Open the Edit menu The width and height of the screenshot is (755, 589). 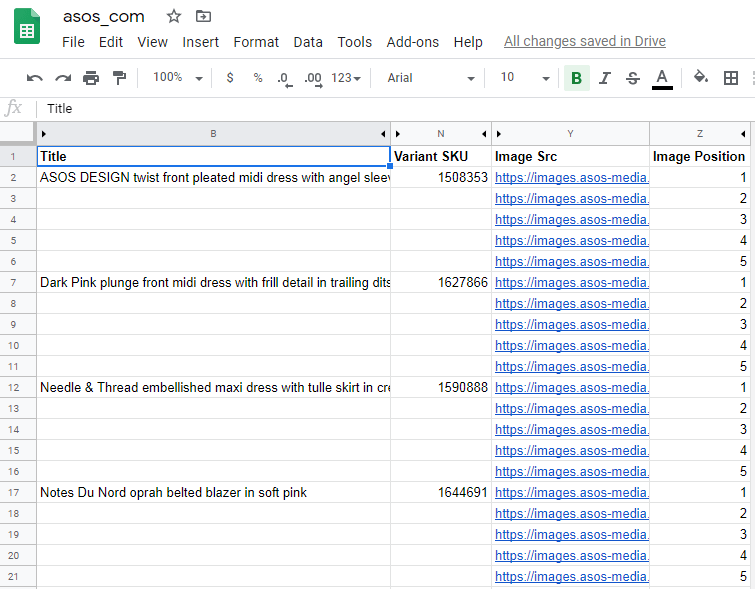[111, 42]
